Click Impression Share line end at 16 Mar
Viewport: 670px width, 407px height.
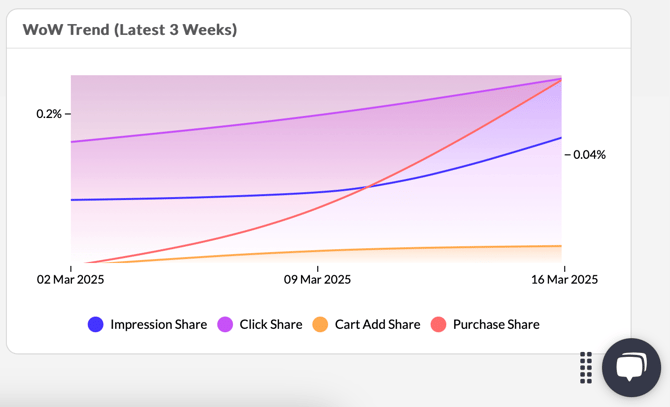pos(561,138)
